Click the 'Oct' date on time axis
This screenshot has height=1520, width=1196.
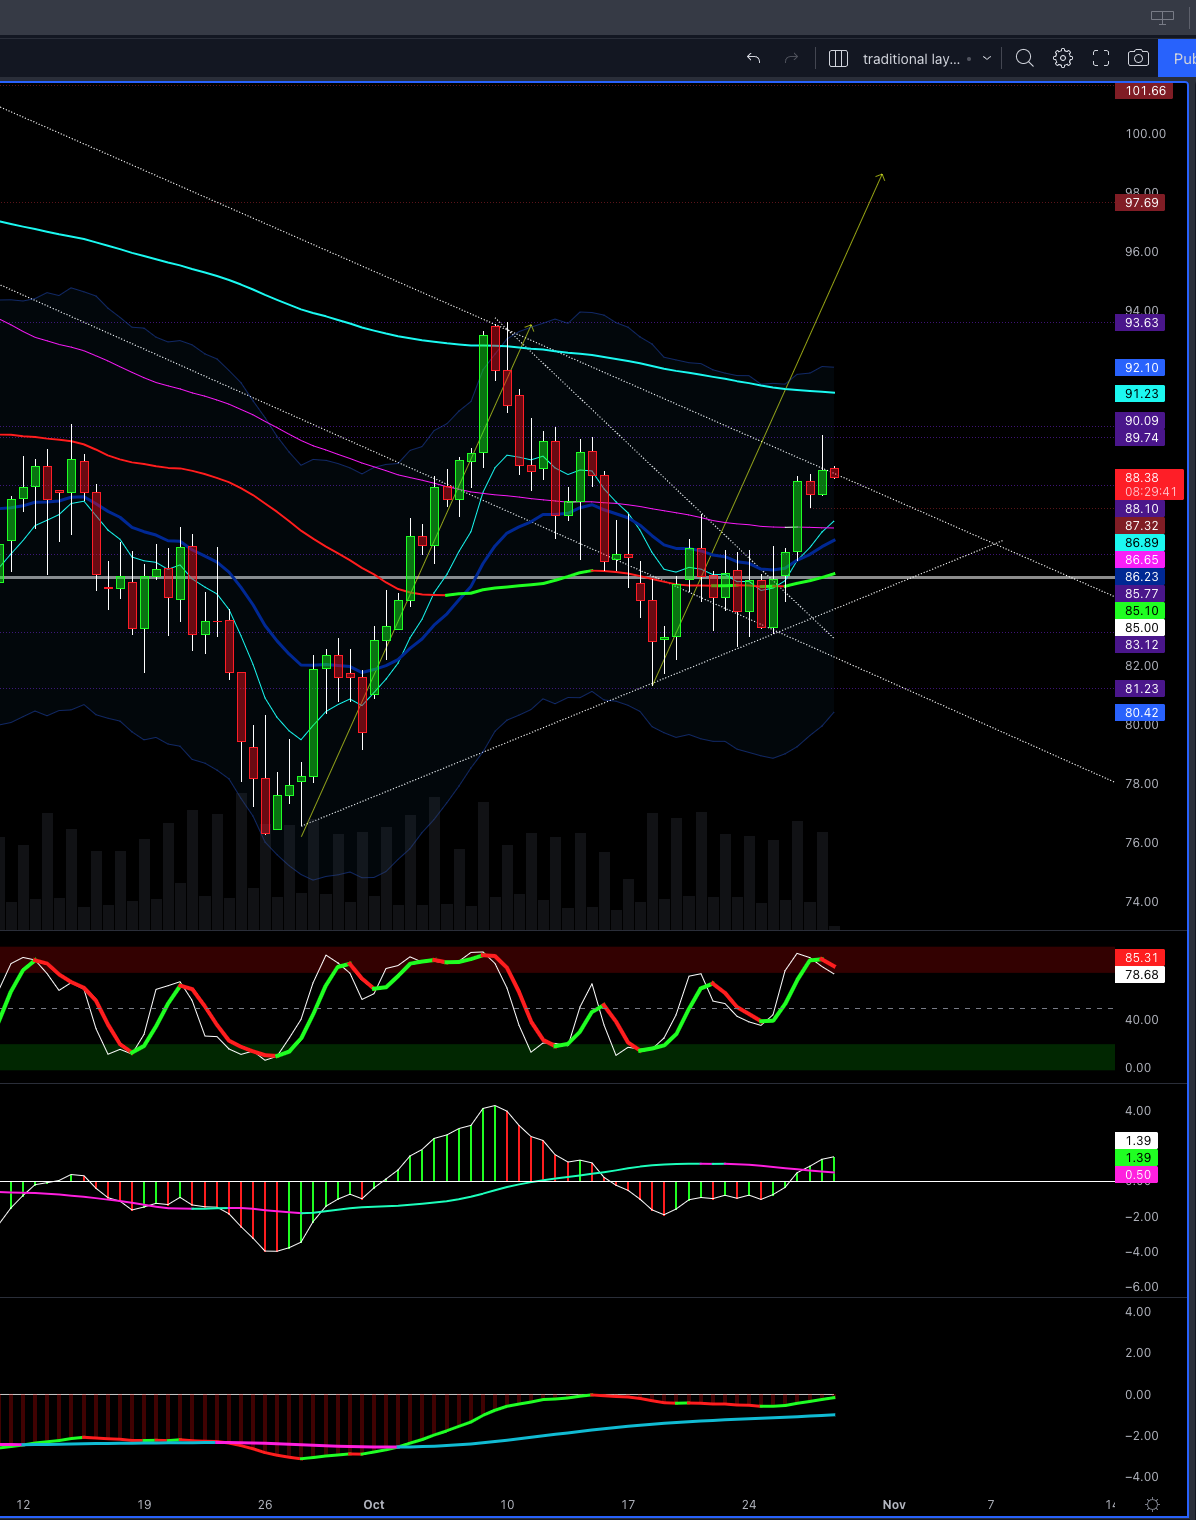point(374,1504)
